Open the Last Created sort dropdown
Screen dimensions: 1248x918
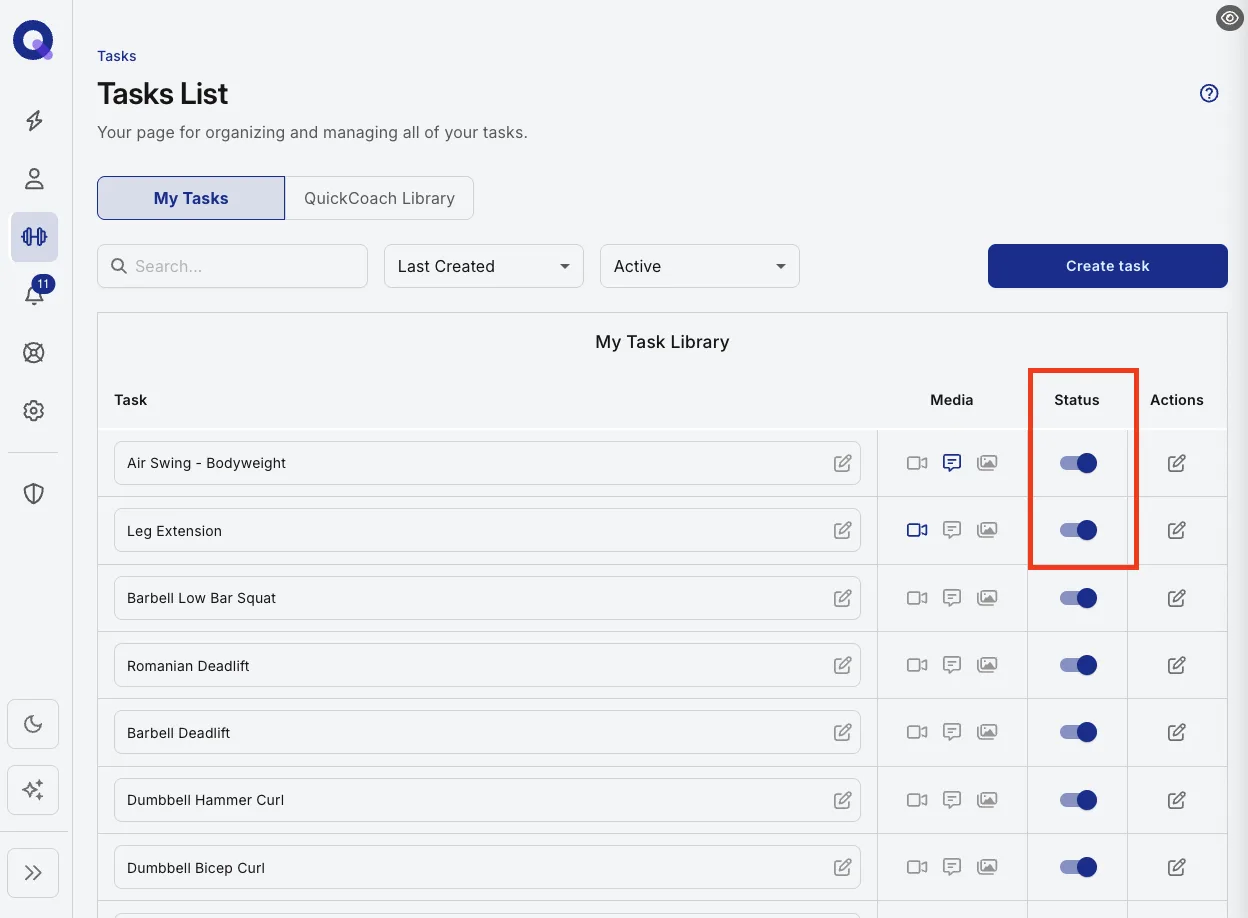point(484,266)
